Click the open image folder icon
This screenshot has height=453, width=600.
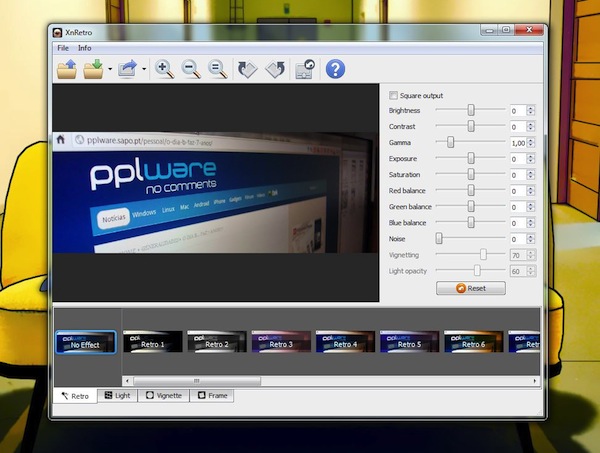point(67,69)
